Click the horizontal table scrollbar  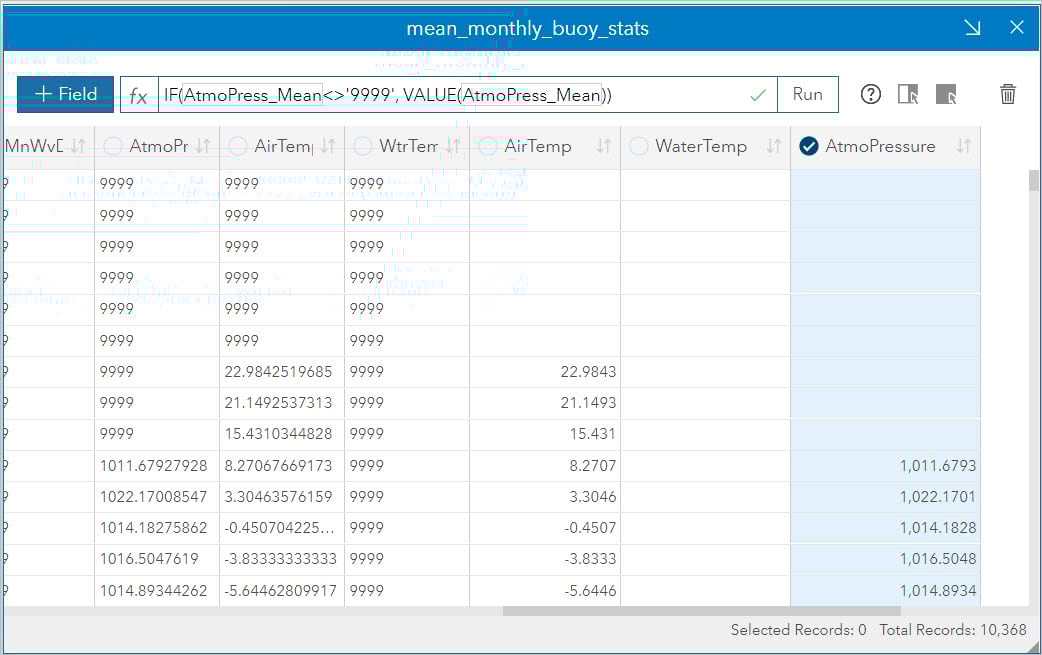650,608
